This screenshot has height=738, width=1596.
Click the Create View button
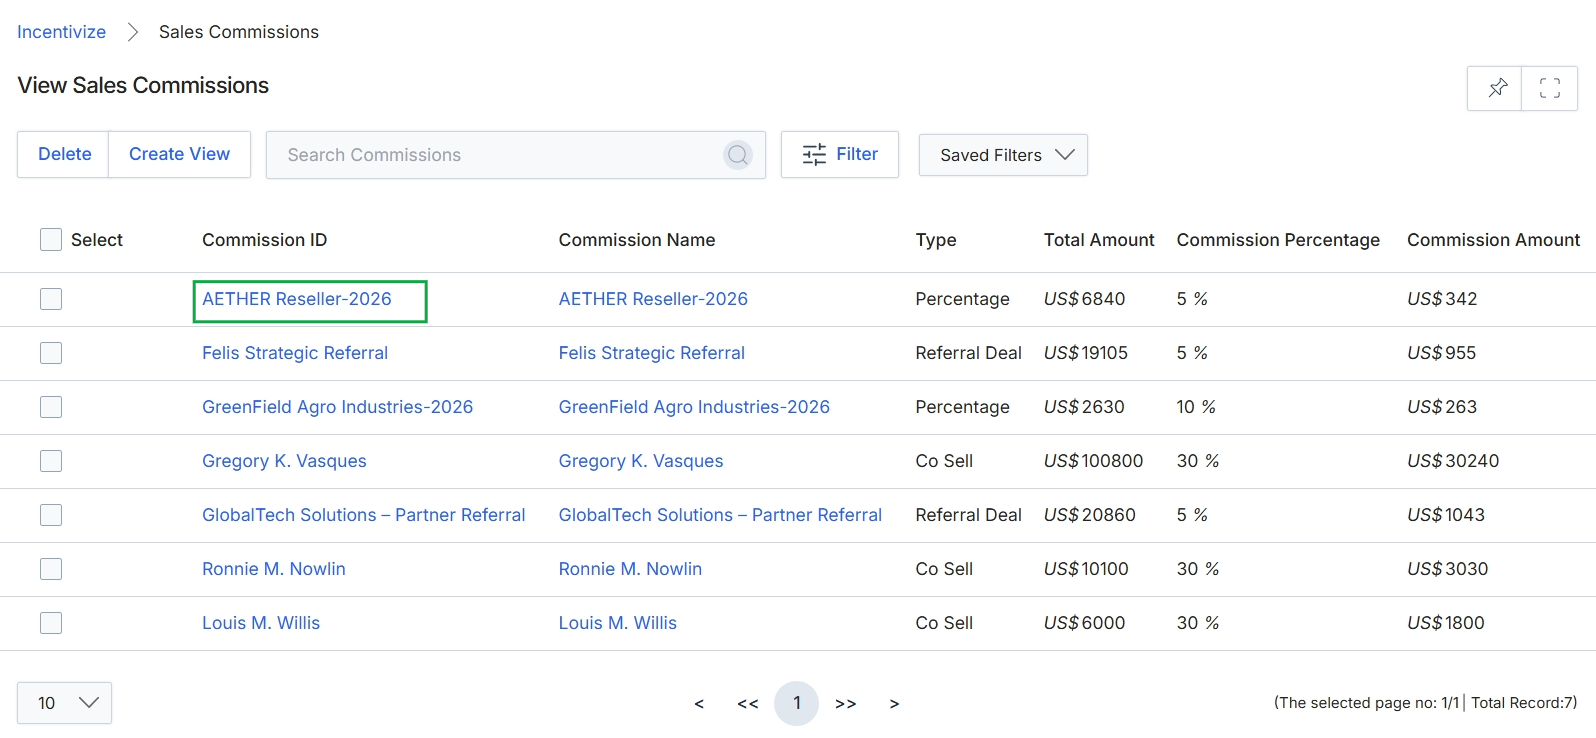(x=179, y=154)
